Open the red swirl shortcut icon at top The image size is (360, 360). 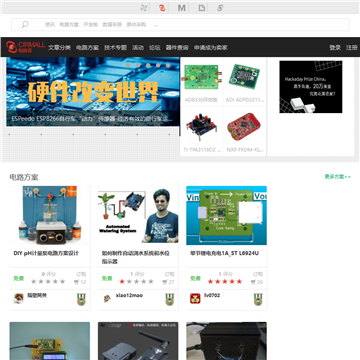pyautogui.click(x=162, y=8)
